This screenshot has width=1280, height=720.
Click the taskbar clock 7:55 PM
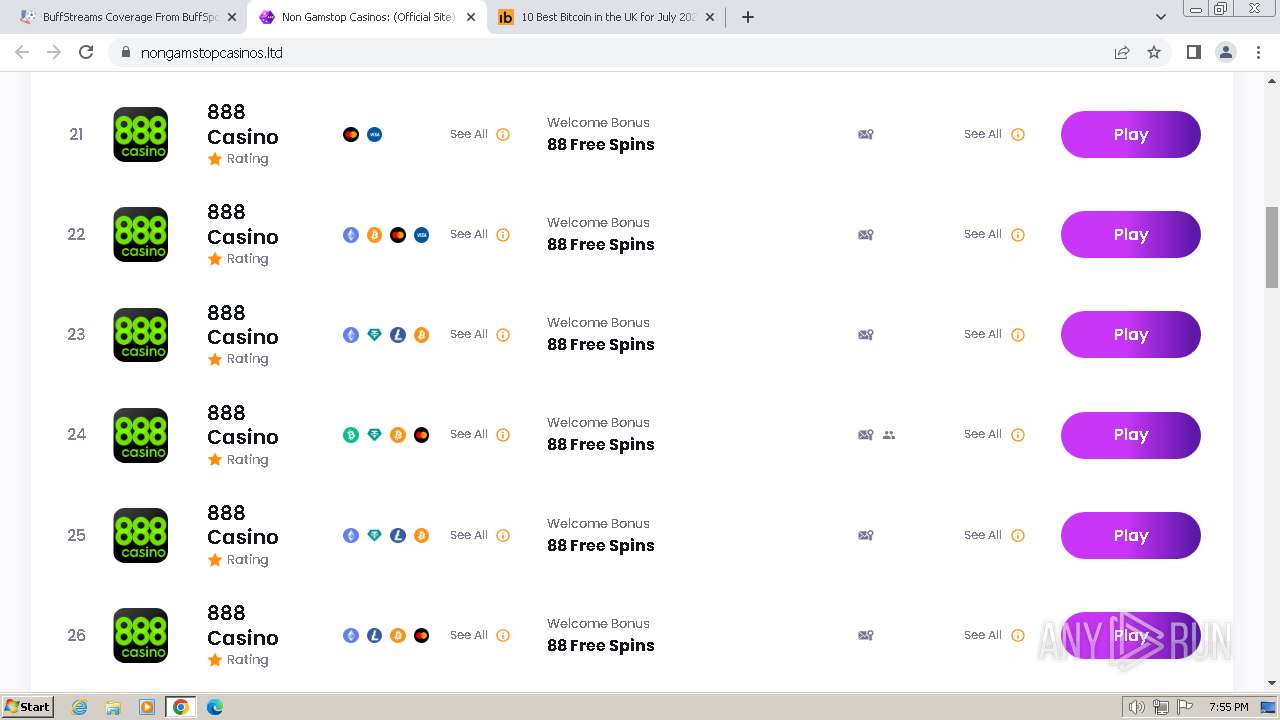coord(1228,707)
